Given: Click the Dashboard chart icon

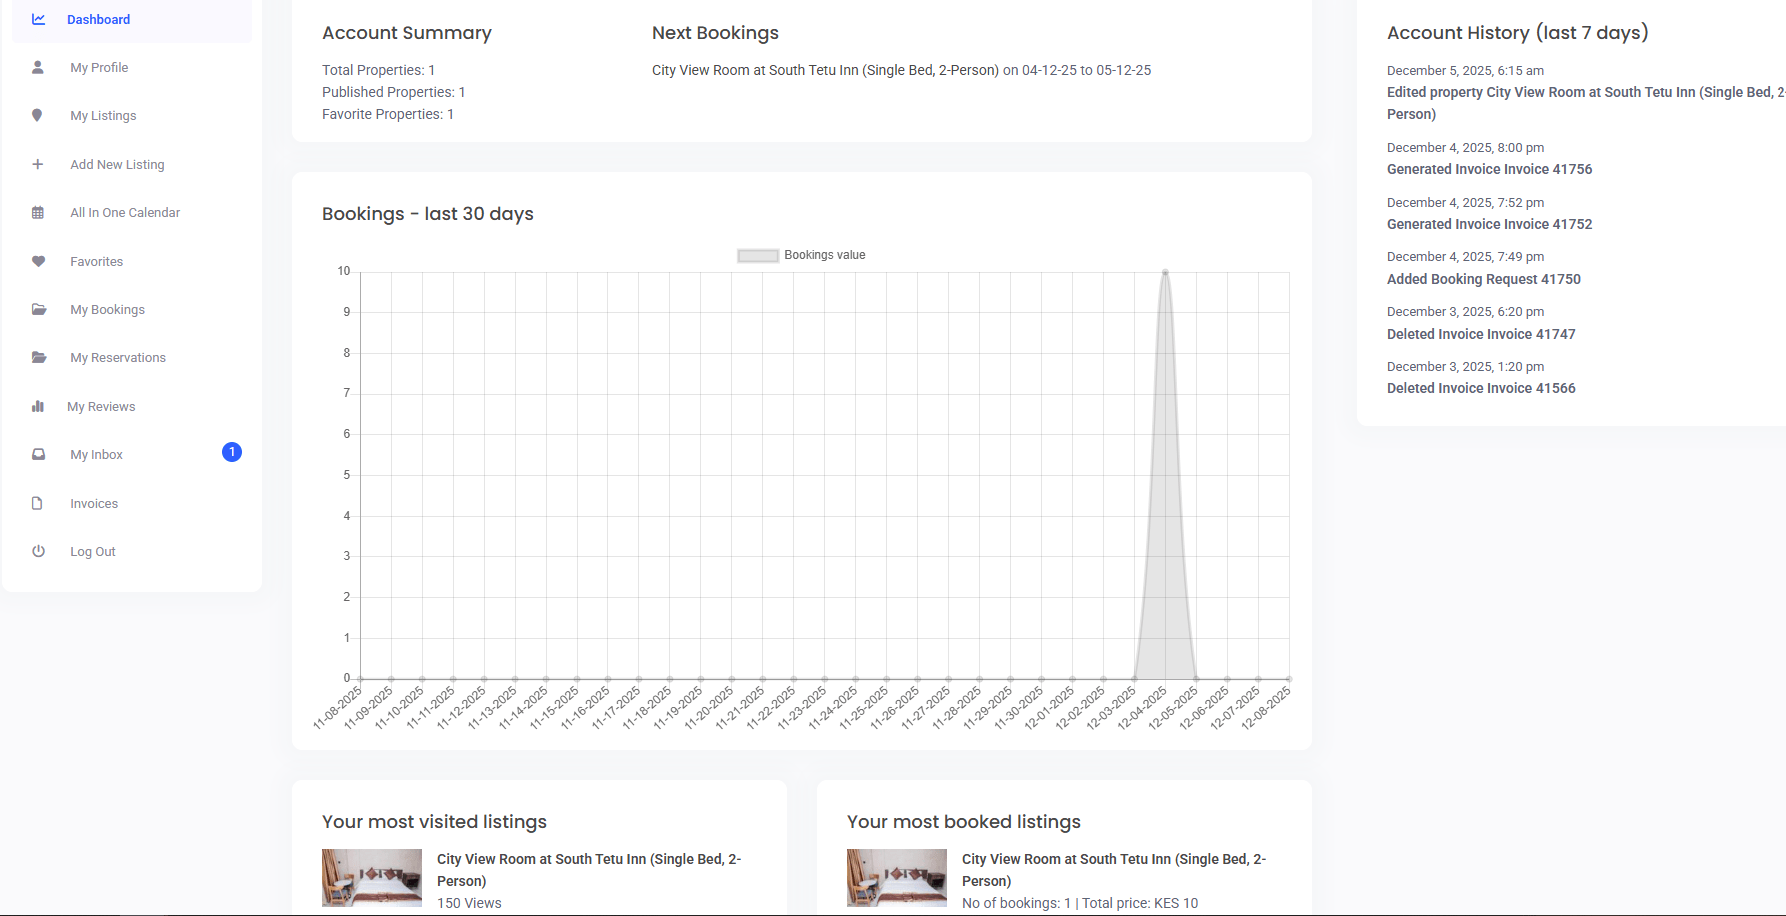Looking at the screenshot, I should [x=38, y=19].
